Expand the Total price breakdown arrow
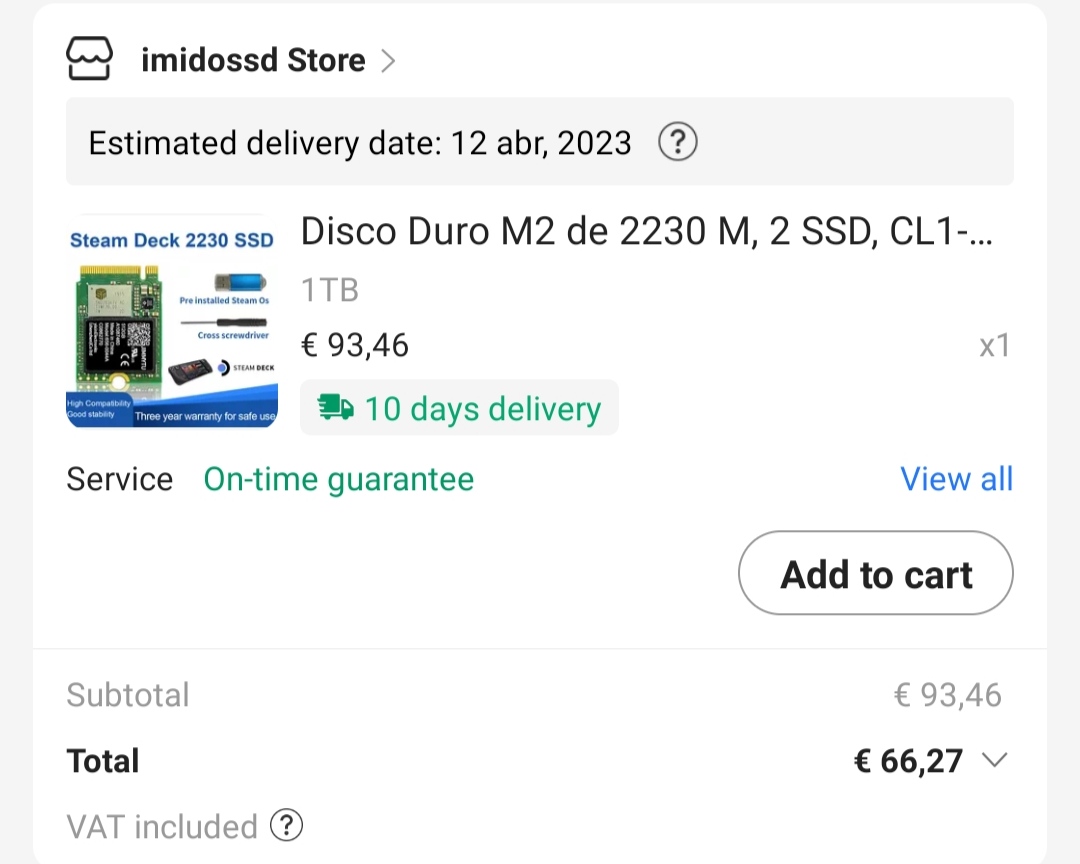Viewport: 1080px width, 864px height. [994, 760]
